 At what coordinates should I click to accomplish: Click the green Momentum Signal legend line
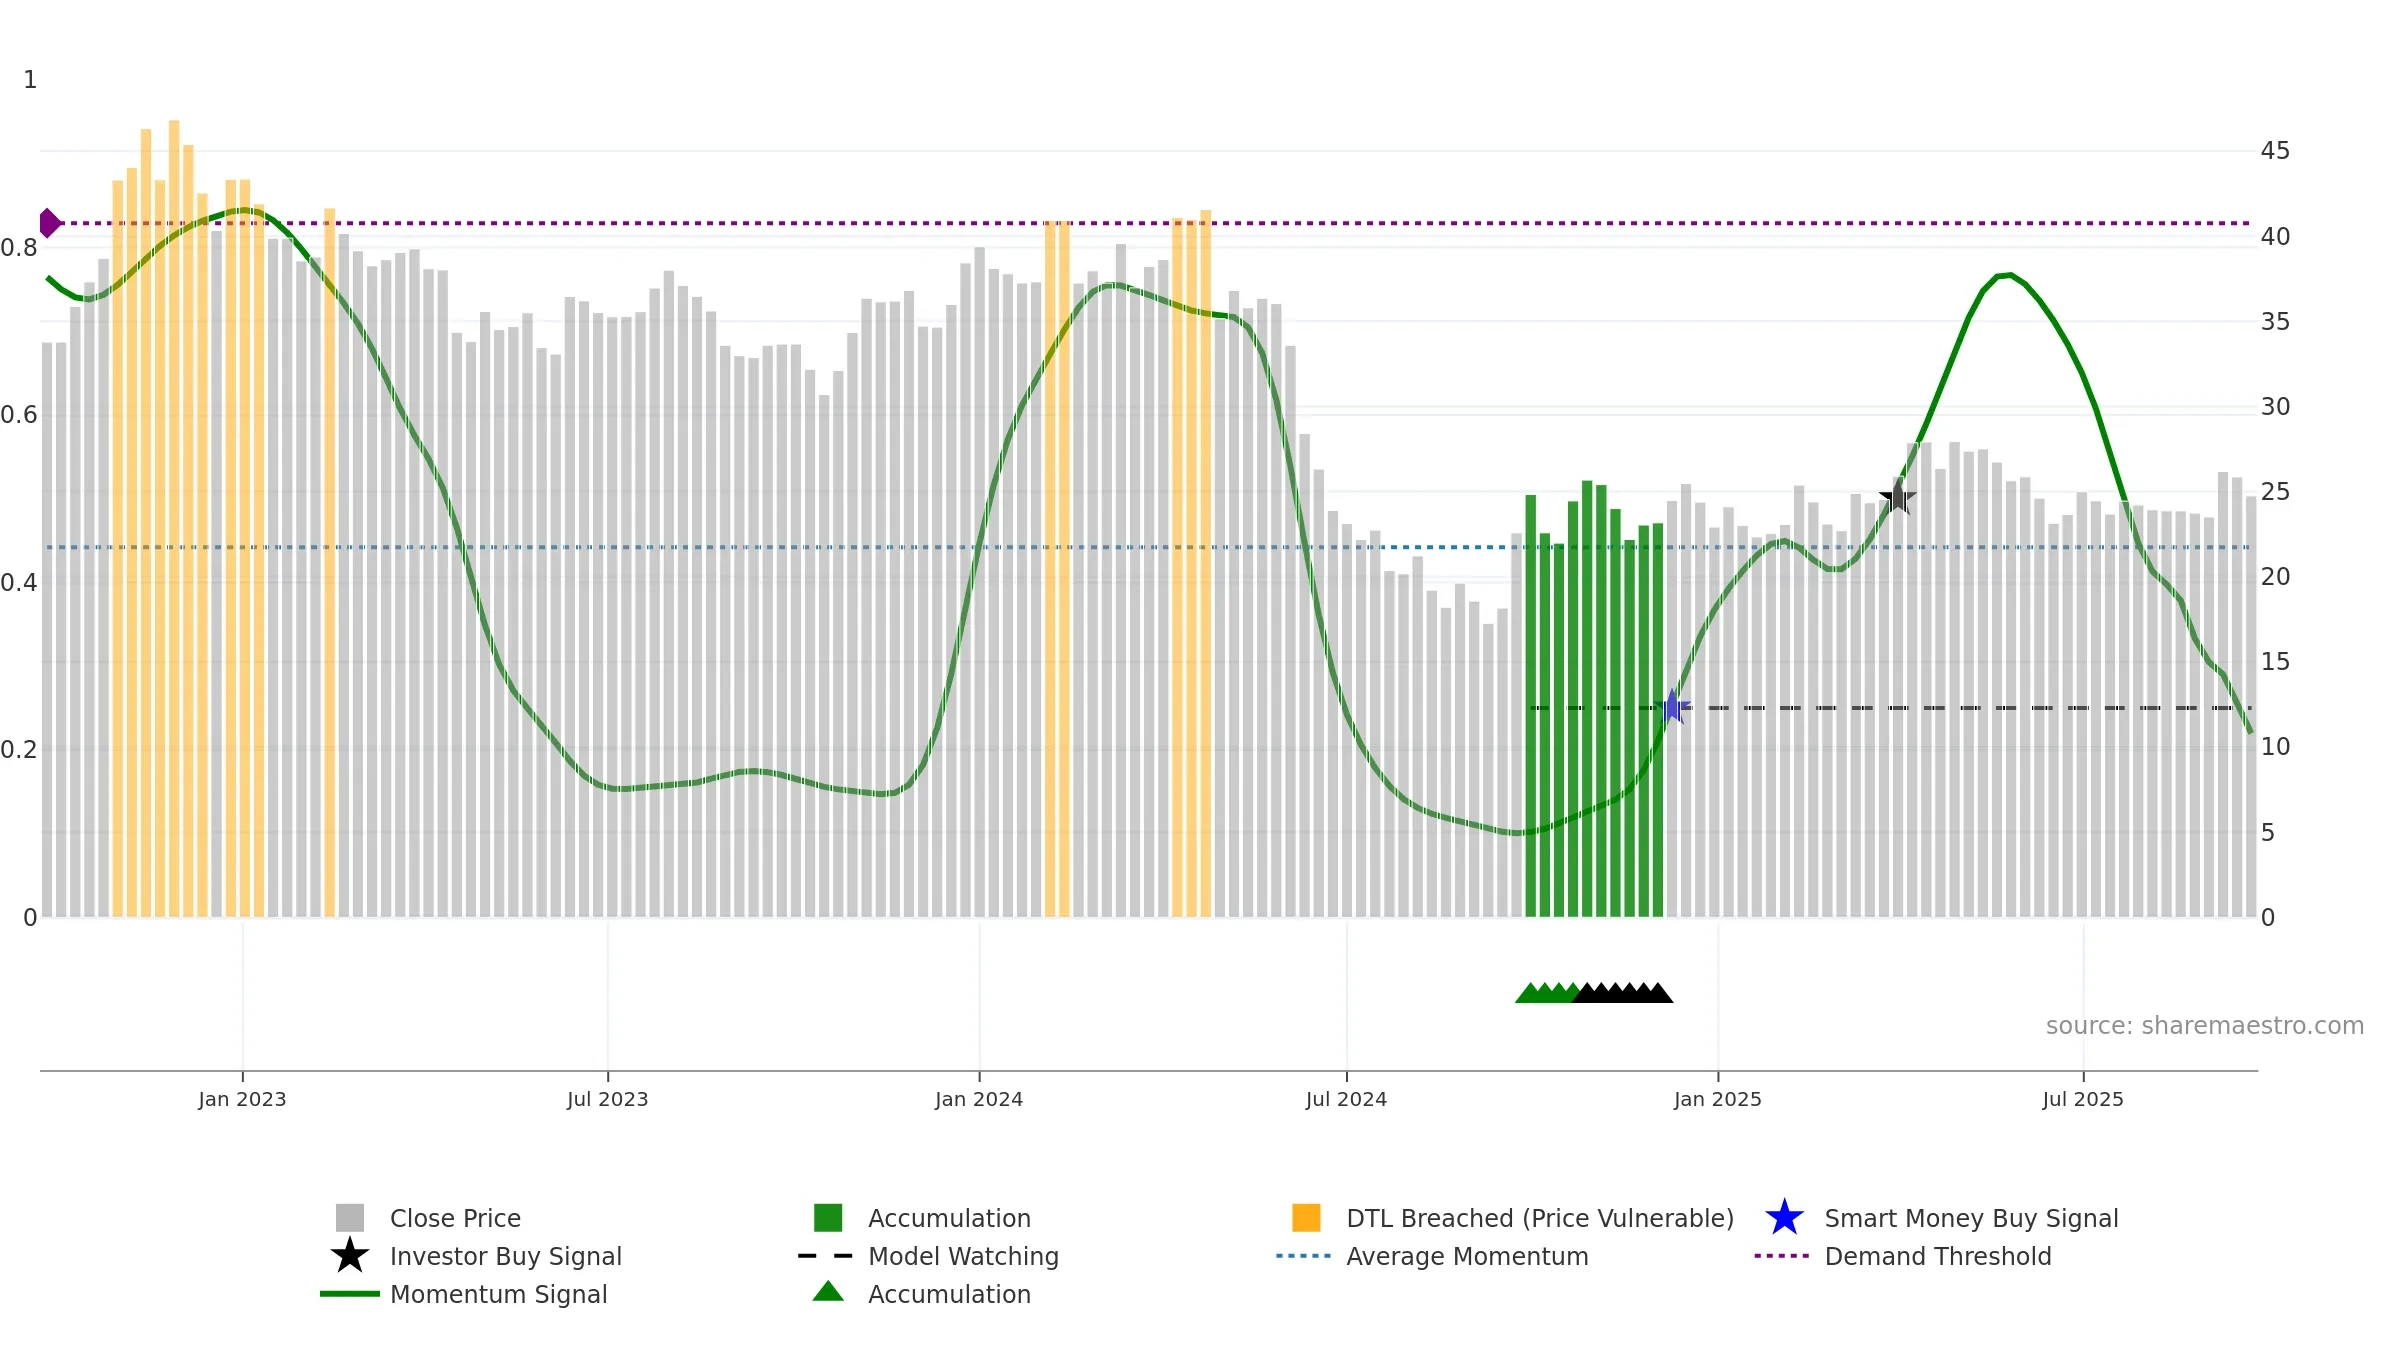click(x=350, y=1294)
